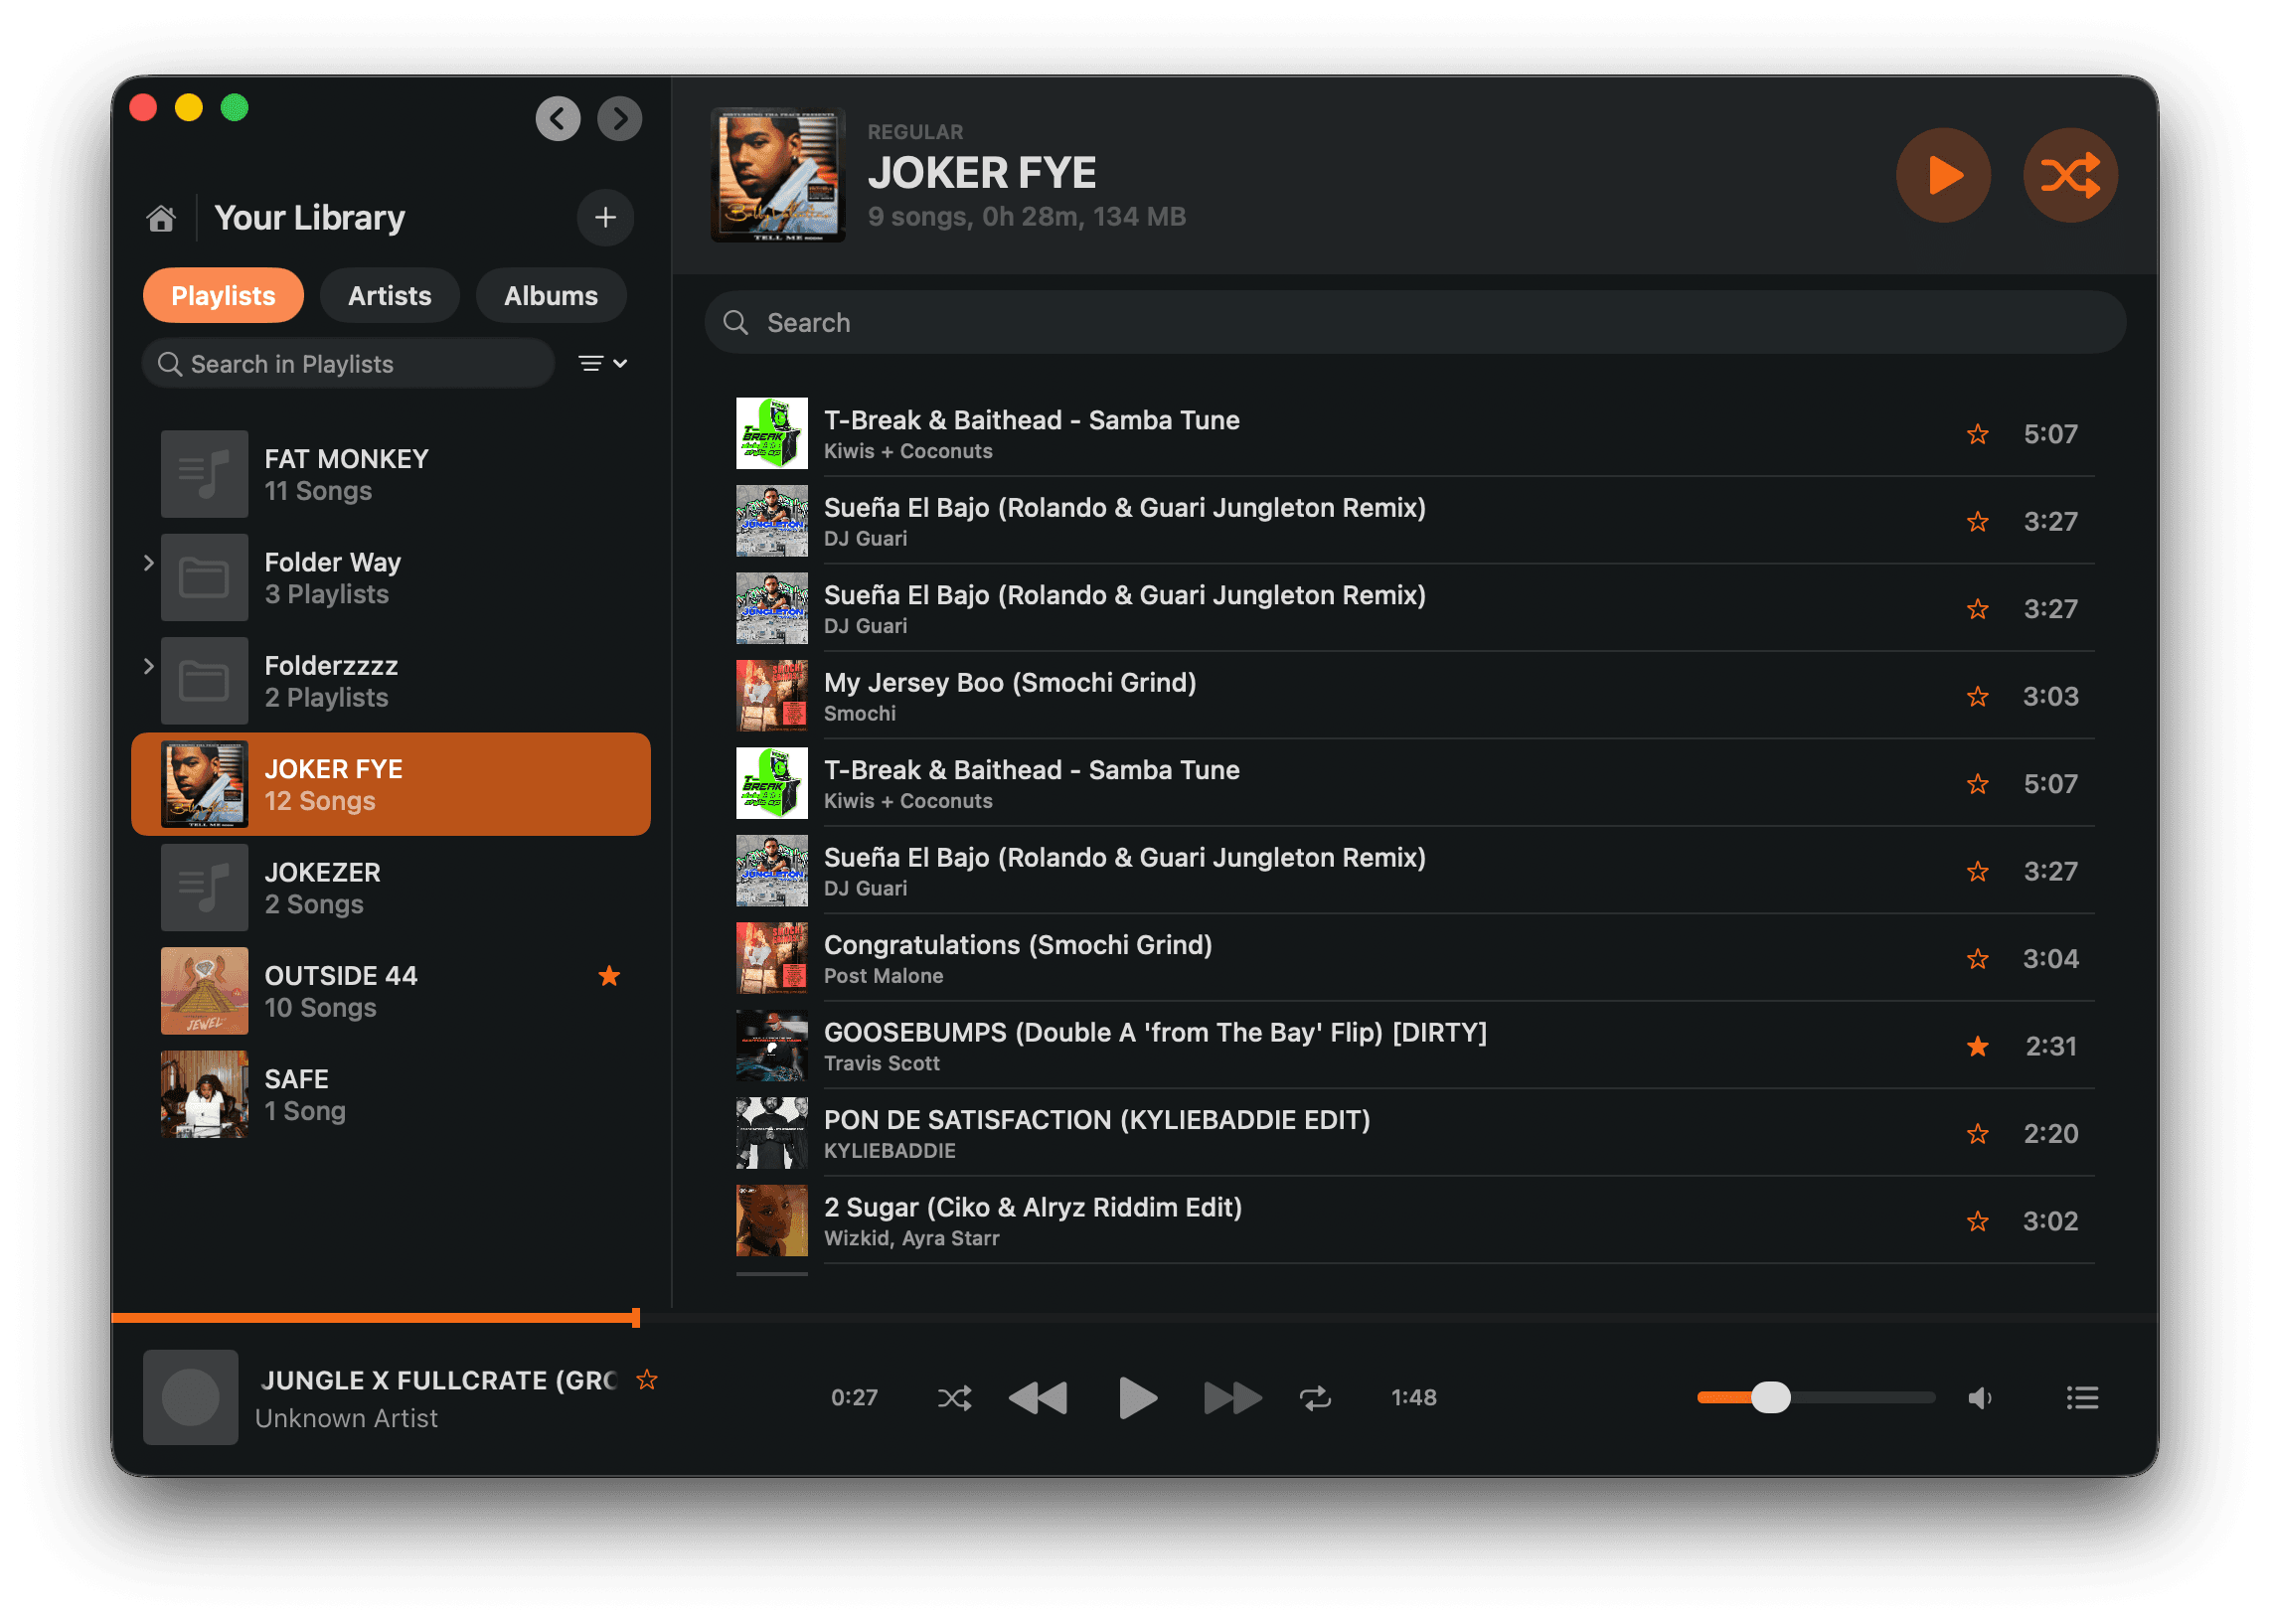
Task: Expand the Folderzzzz playlist folder
Action: click(x=148, y=667)
